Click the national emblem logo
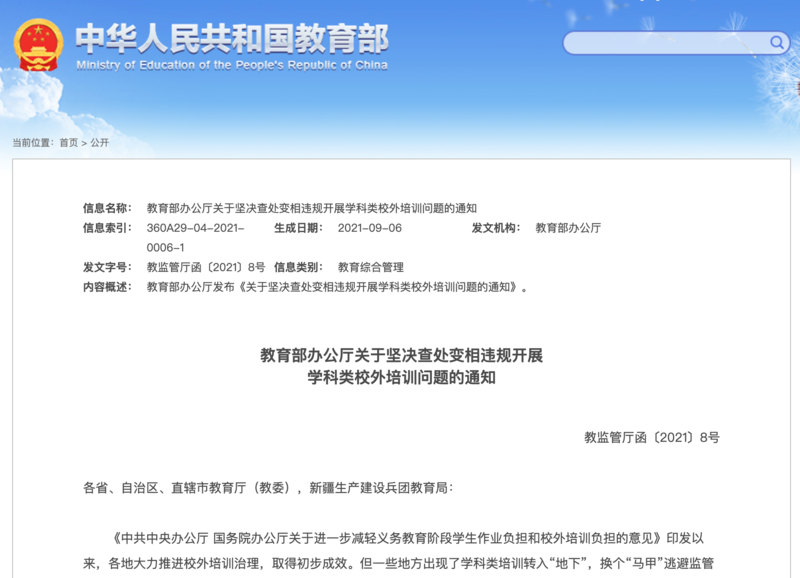Screen dimensions: 800x578 (39, 43)
